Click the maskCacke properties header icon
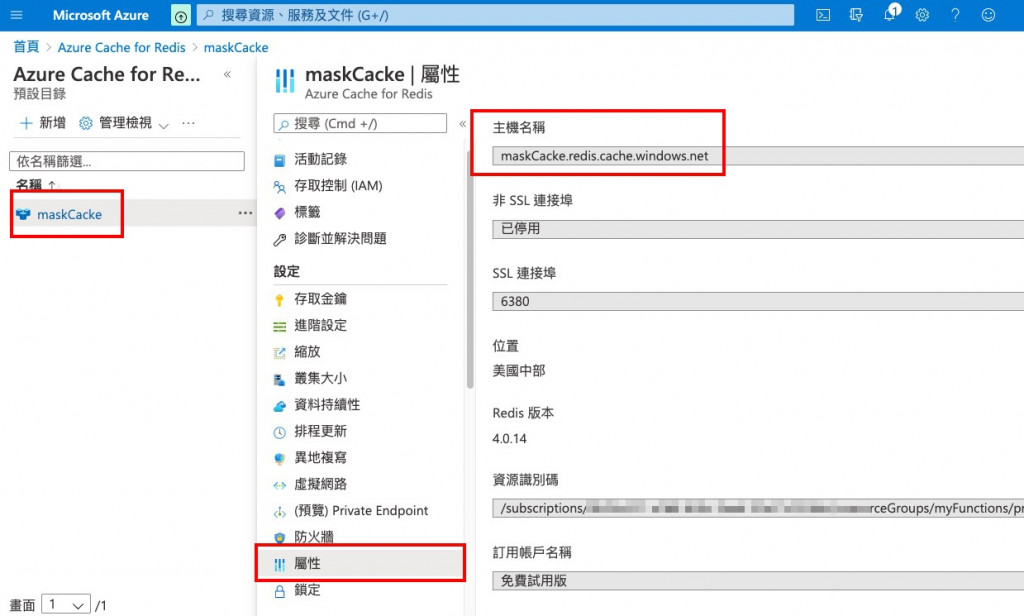 285,81
